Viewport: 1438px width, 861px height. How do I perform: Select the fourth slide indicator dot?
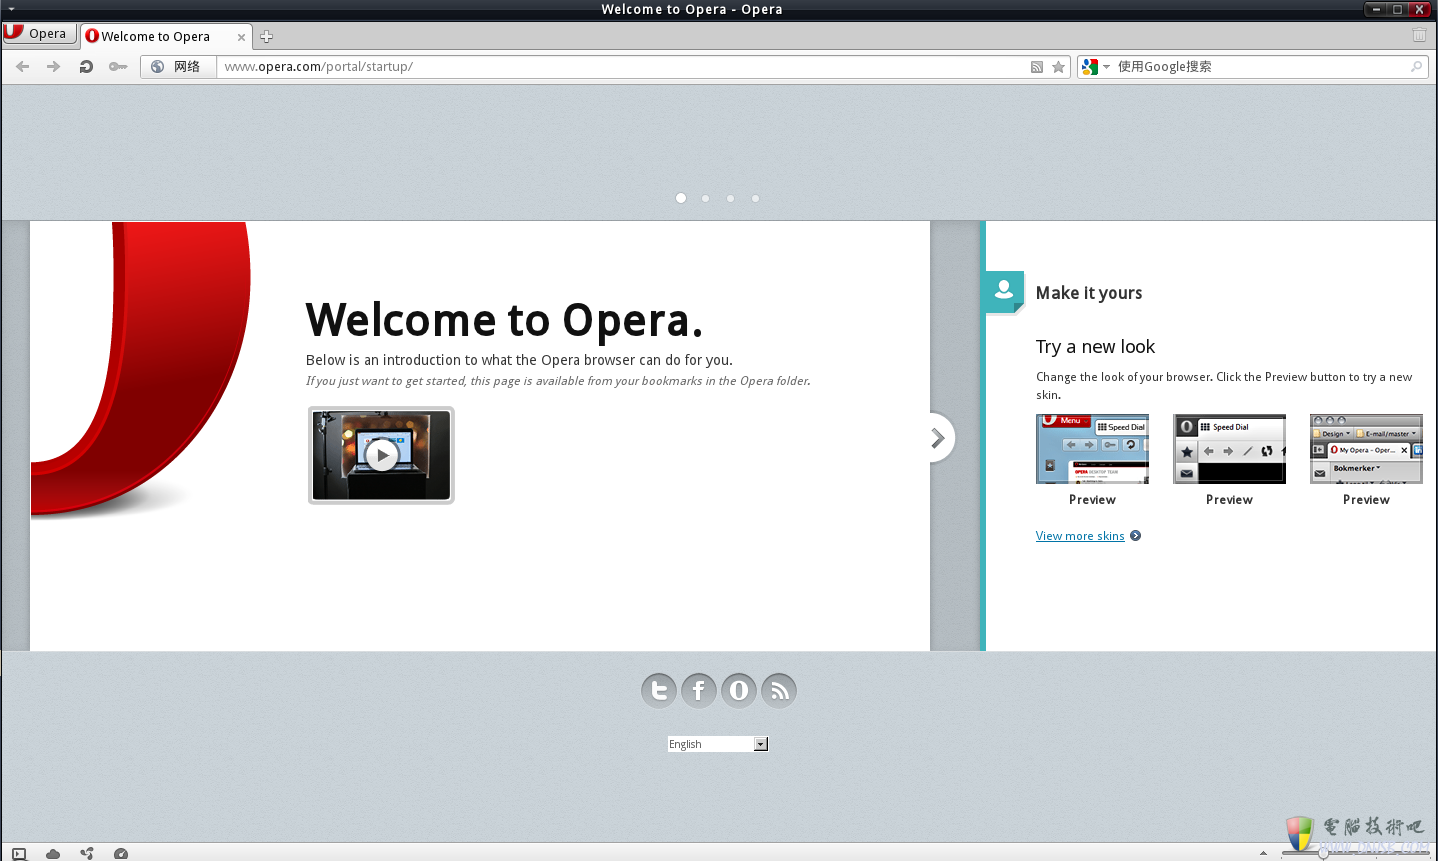(x=756, y=198)
